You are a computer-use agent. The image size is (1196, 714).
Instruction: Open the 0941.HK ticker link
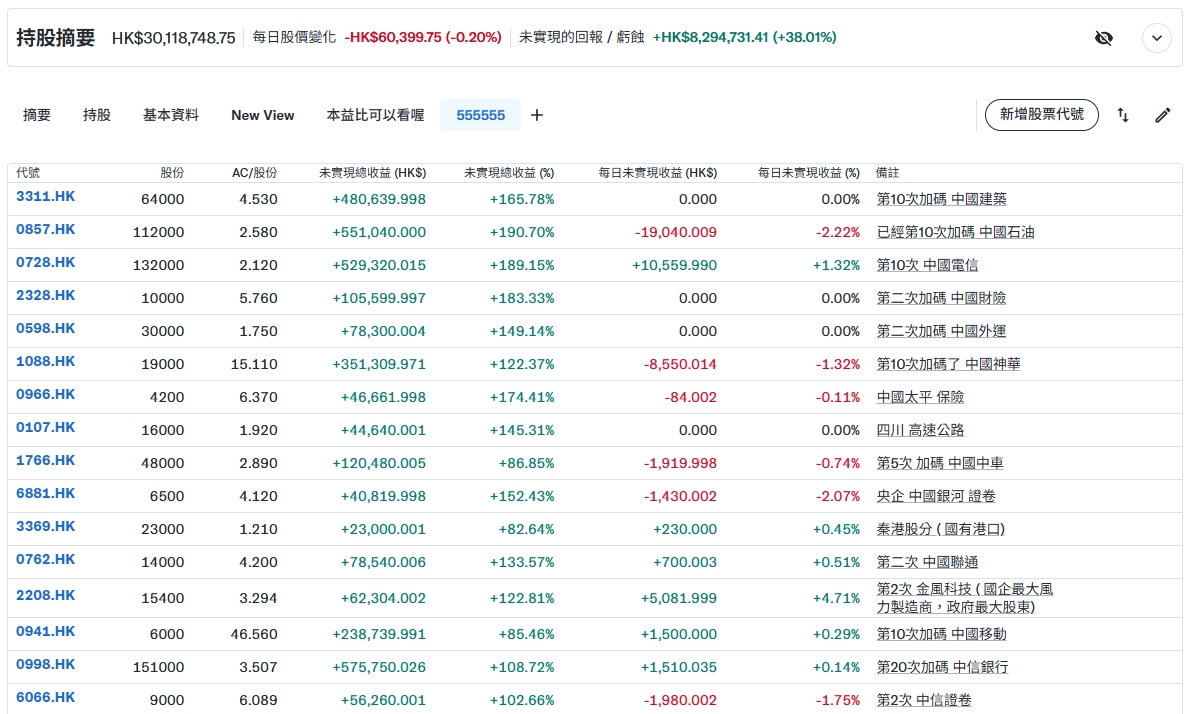[x=46, y=632]
